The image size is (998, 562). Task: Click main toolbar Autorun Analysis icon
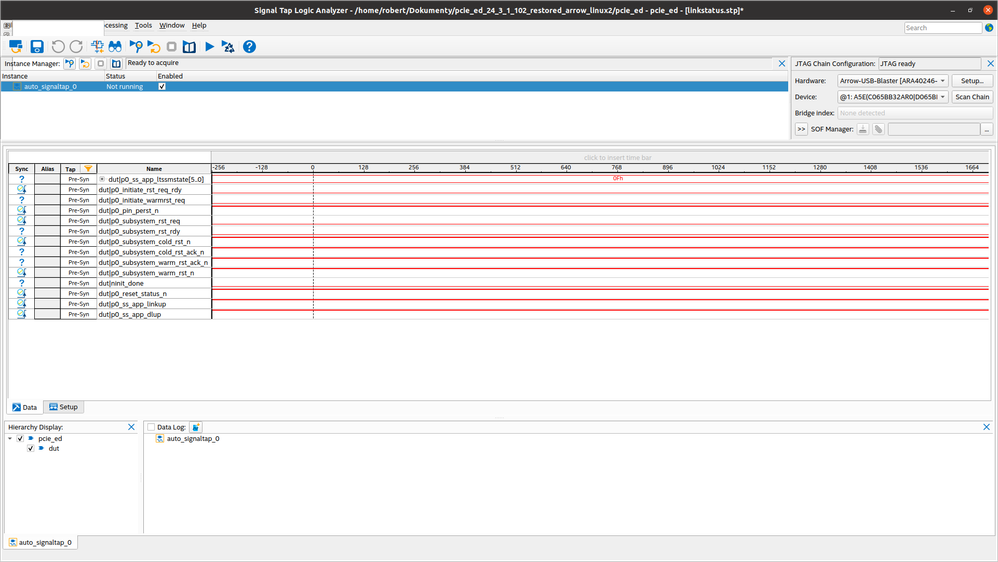pyautogui.click(x=154, y=46)
